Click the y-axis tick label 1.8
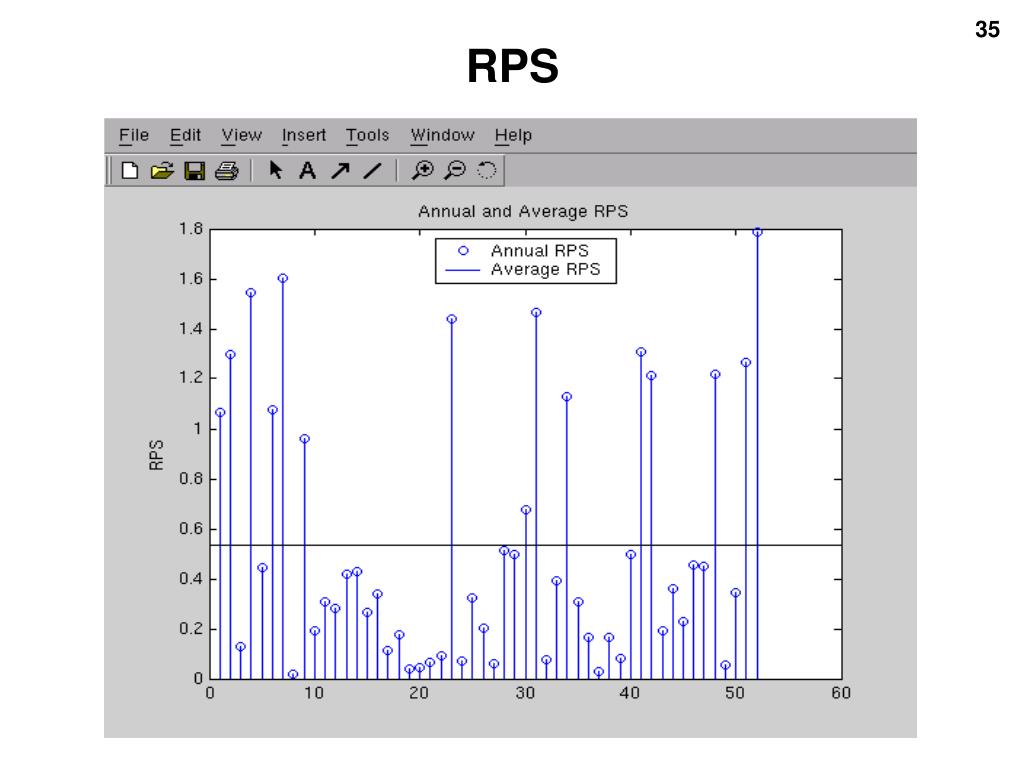This screenshot has width=1024, height=768. (x=191, y=229)
